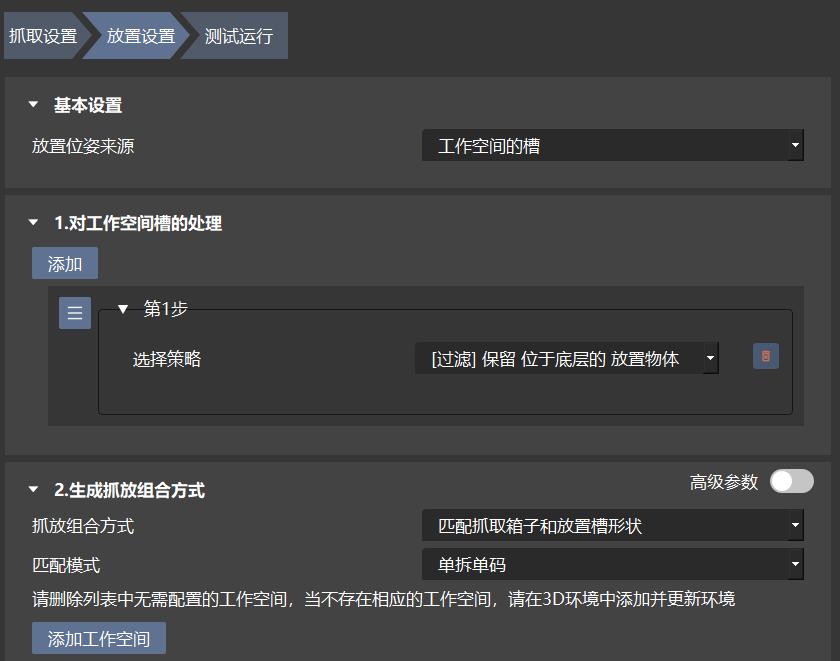Click the drag handle icon for 第1步

[x=75, y=313]
